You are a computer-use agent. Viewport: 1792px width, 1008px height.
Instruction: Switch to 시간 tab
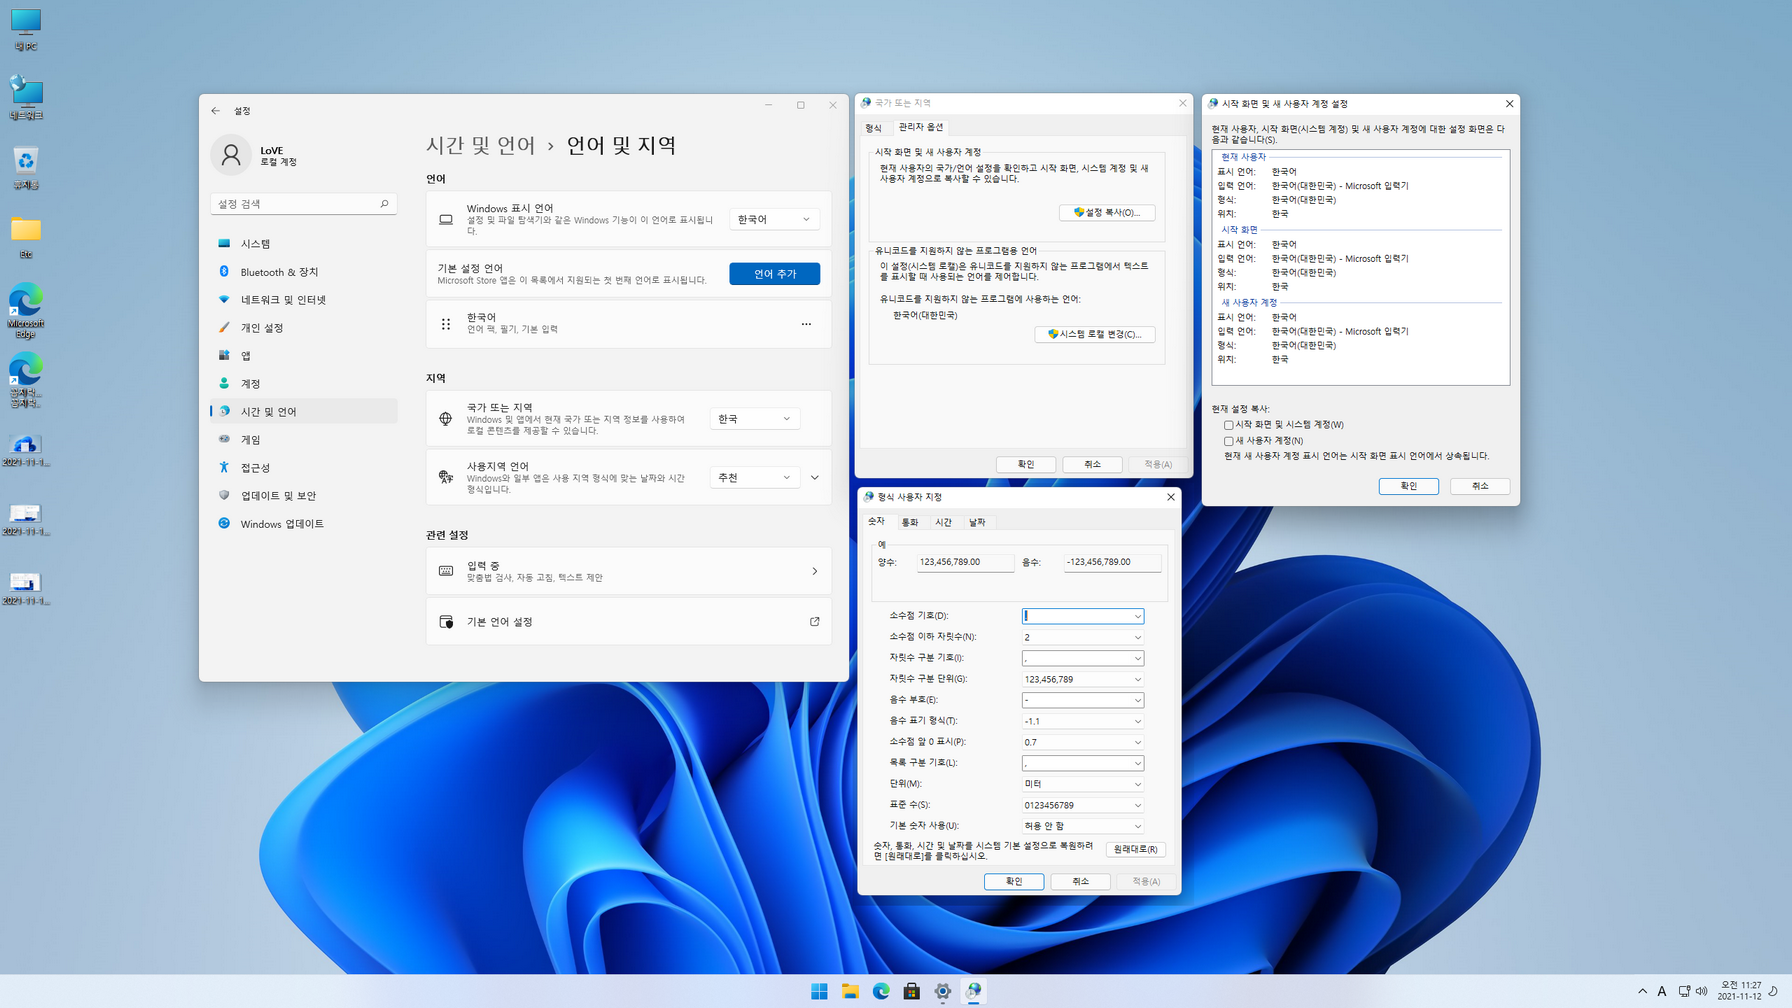click(943, 523)
